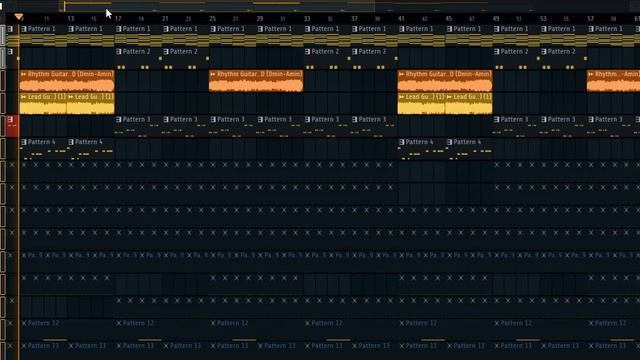
Task: Jump to bar 41 on the timeline ruler
Action: pos(401,19)
